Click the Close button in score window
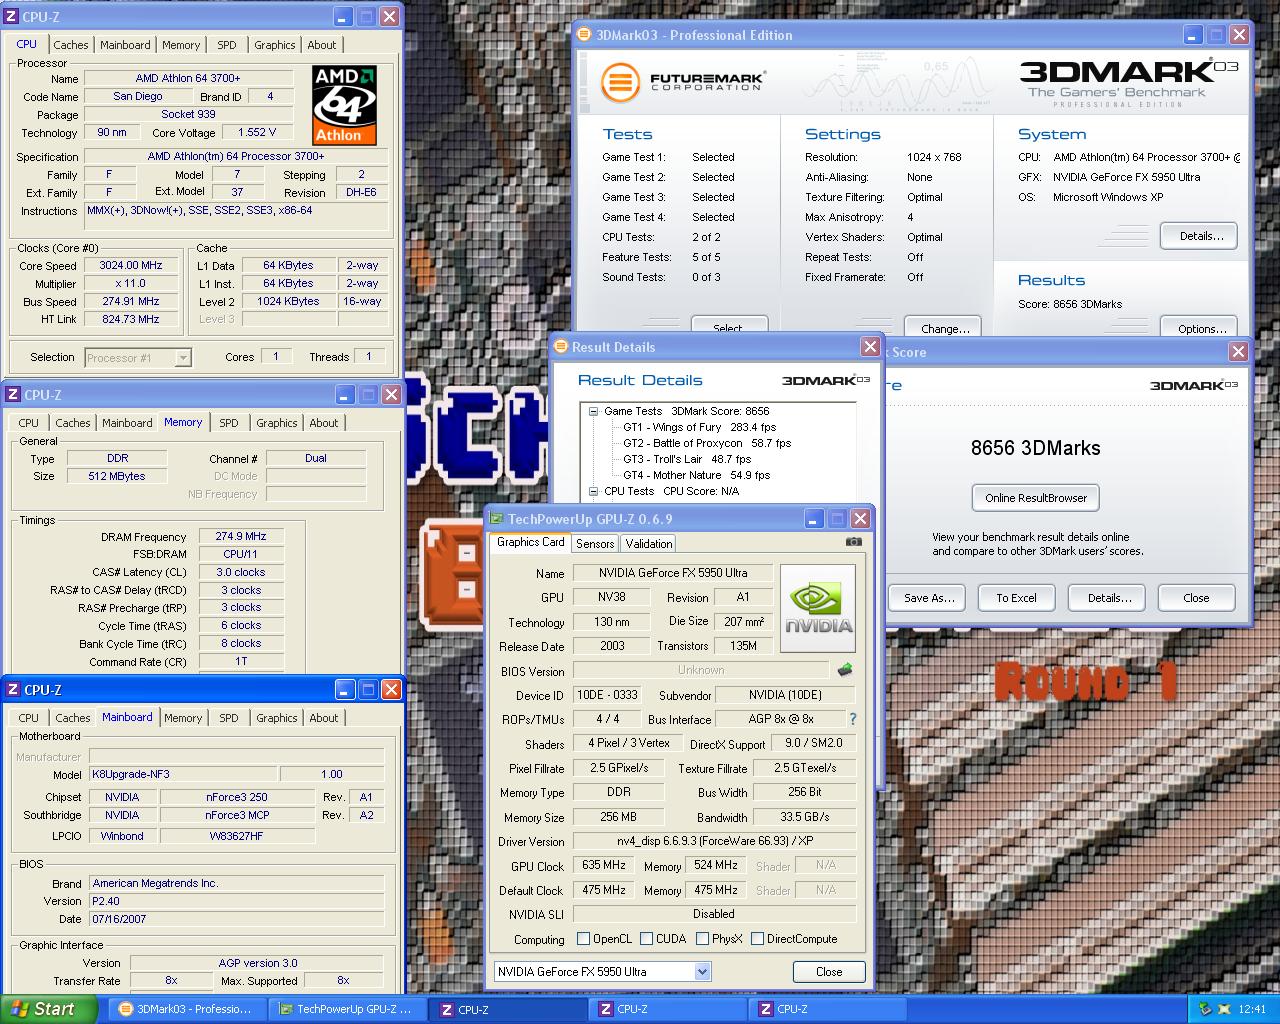This screenshot has height=1024, width=1280. point(1196,598)
